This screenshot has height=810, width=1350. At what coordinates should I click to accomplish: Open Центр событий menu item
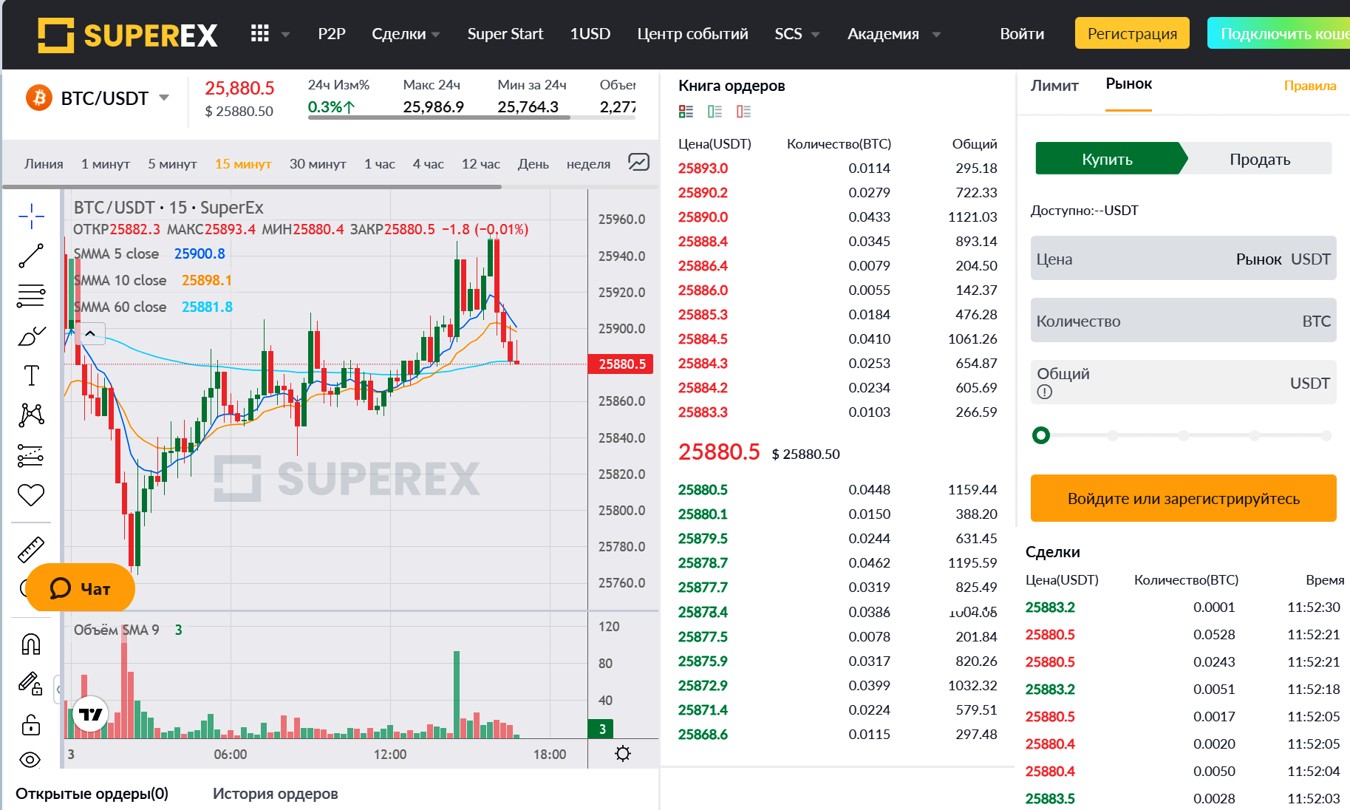[x=693, y=34]
